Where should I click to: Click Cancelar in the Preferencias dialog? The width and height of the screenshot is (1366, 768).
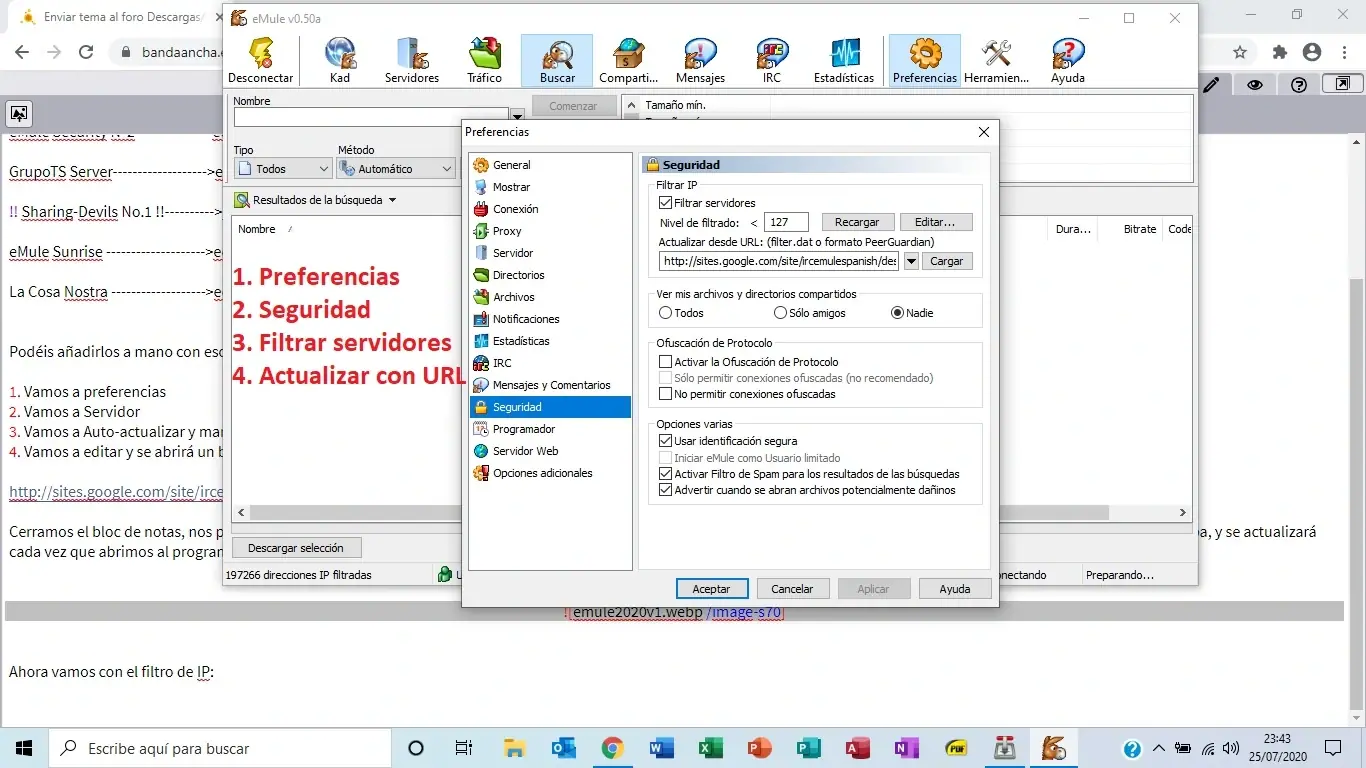792,589
